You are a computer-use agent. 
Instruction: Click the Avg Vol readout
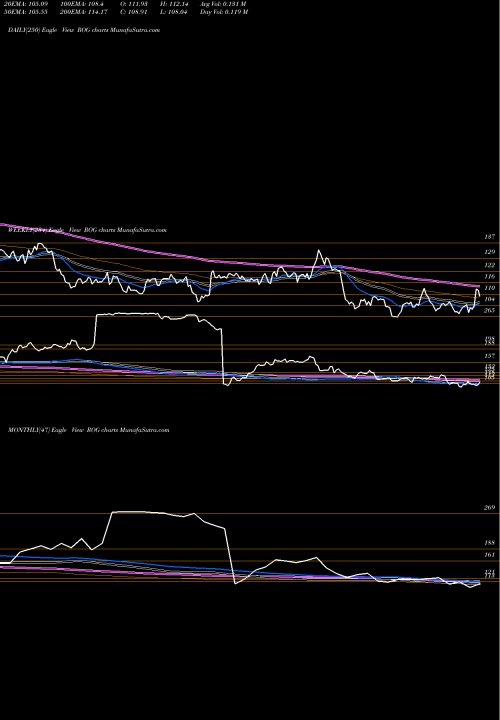(223, 4)
